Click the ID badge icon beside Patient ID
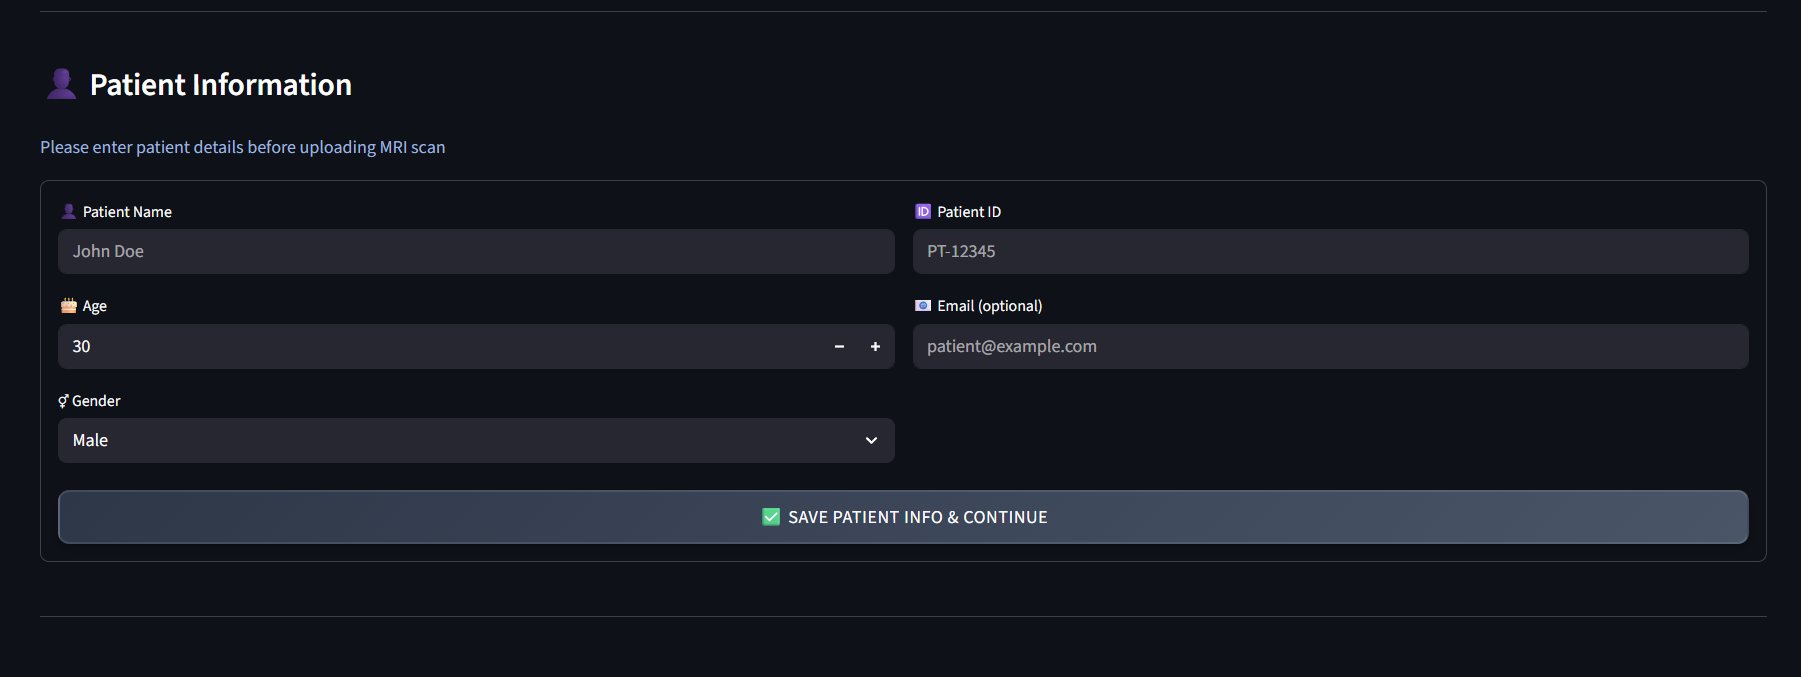Screen dimensions: 1801x677 pos(923,212)
